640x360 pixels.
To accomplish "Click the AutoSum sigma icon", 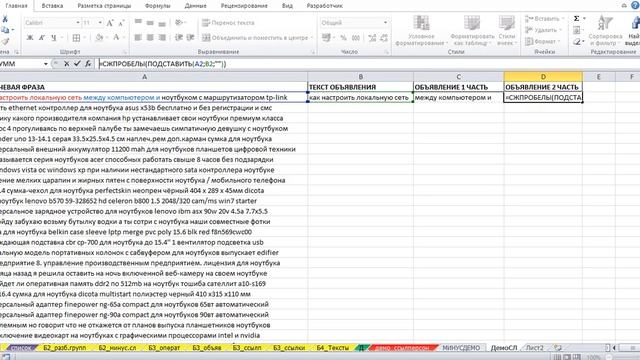I will click(576, 19).
